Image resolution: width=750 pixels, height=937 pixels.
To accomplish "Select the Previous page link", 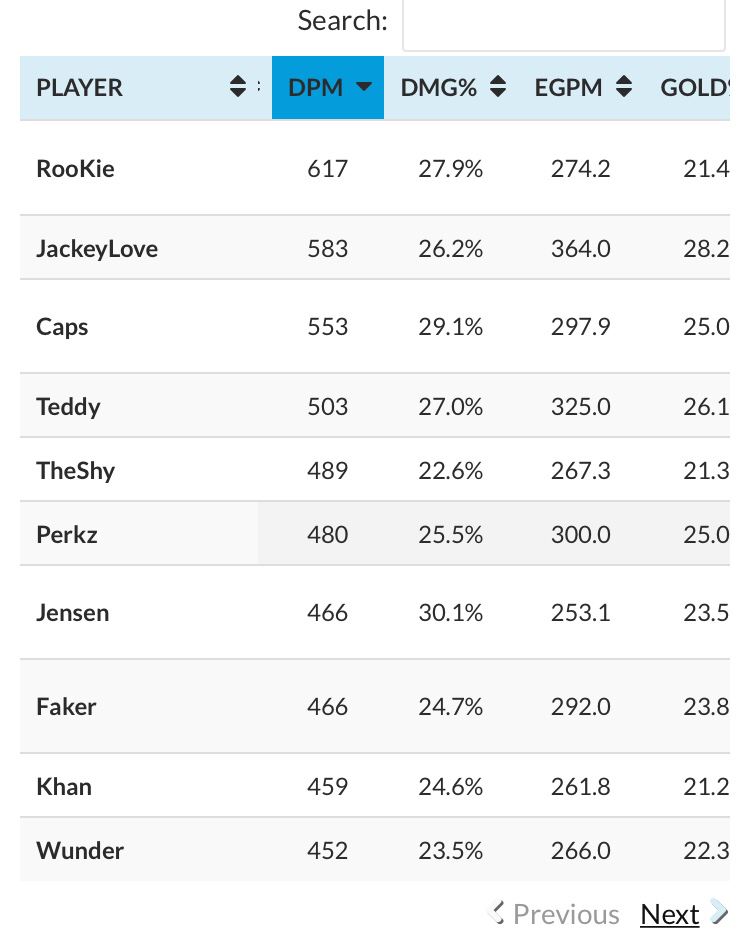I will point(566,914).
